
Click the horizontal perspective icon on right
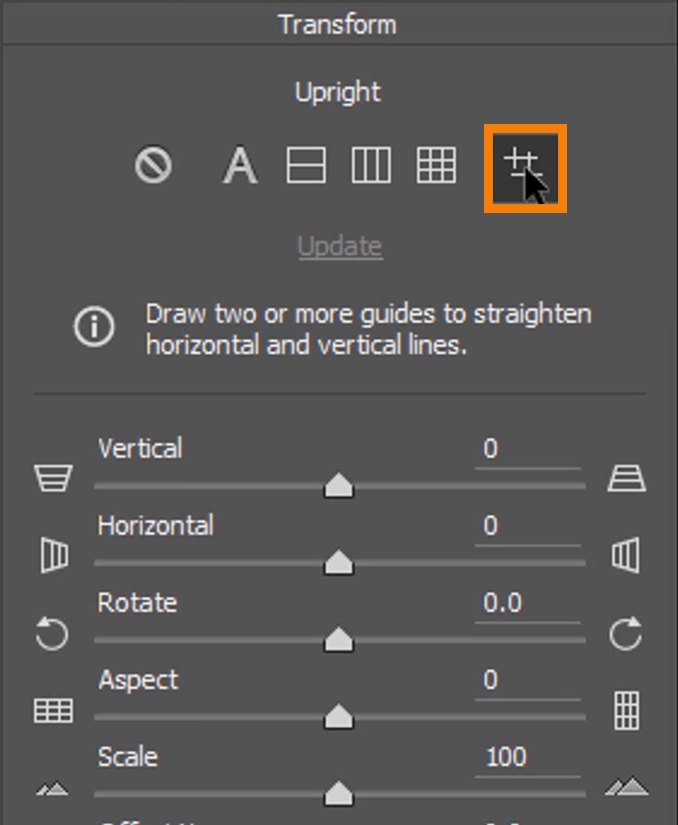tap(626, 556)
